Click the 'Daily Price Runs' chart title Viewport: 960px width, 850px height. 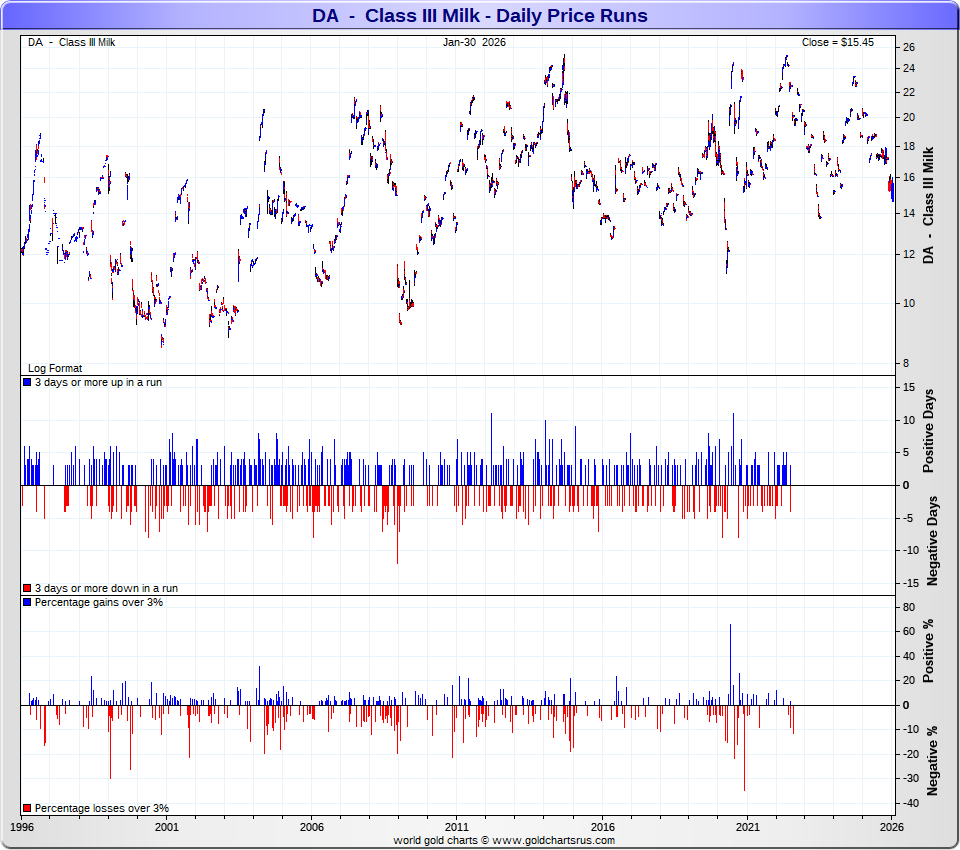(x=479, y=16)
